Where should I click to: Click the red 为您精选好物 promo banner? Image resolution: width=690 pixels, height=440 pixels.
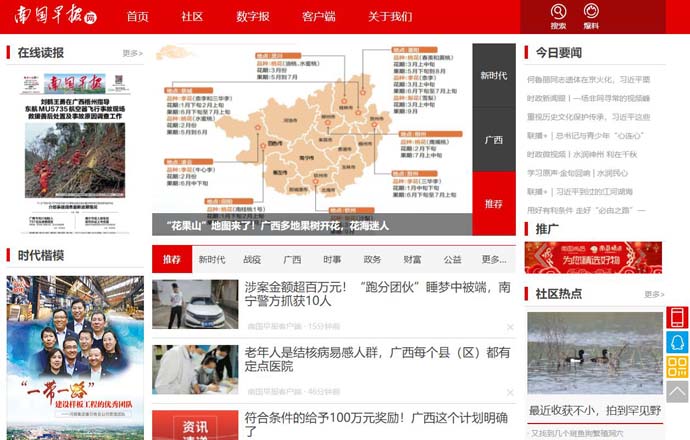click(x=593, y=257)
